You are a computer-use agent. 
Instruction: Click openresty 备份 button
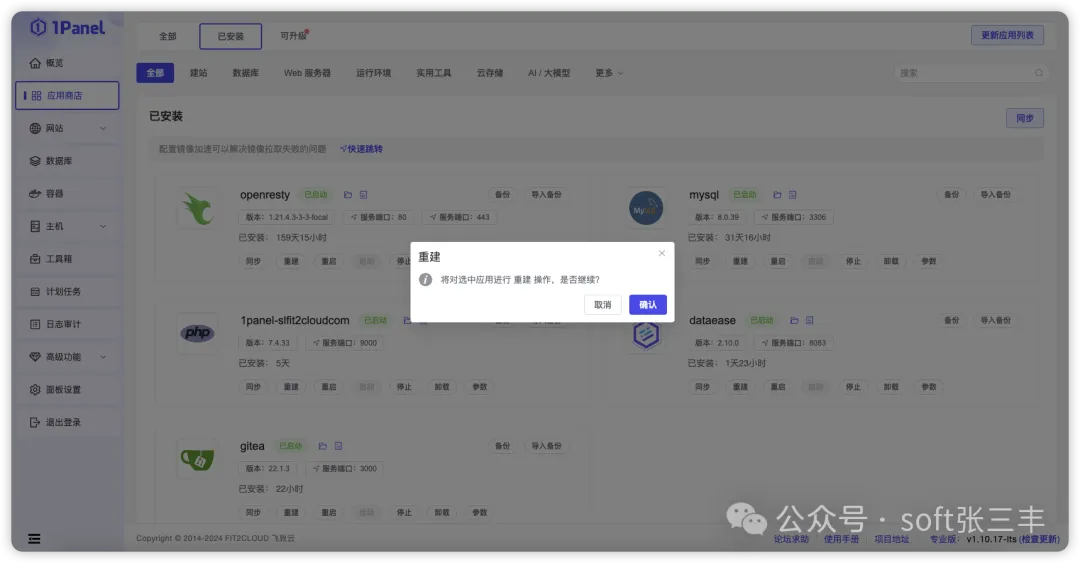click(x=503, y=195)
